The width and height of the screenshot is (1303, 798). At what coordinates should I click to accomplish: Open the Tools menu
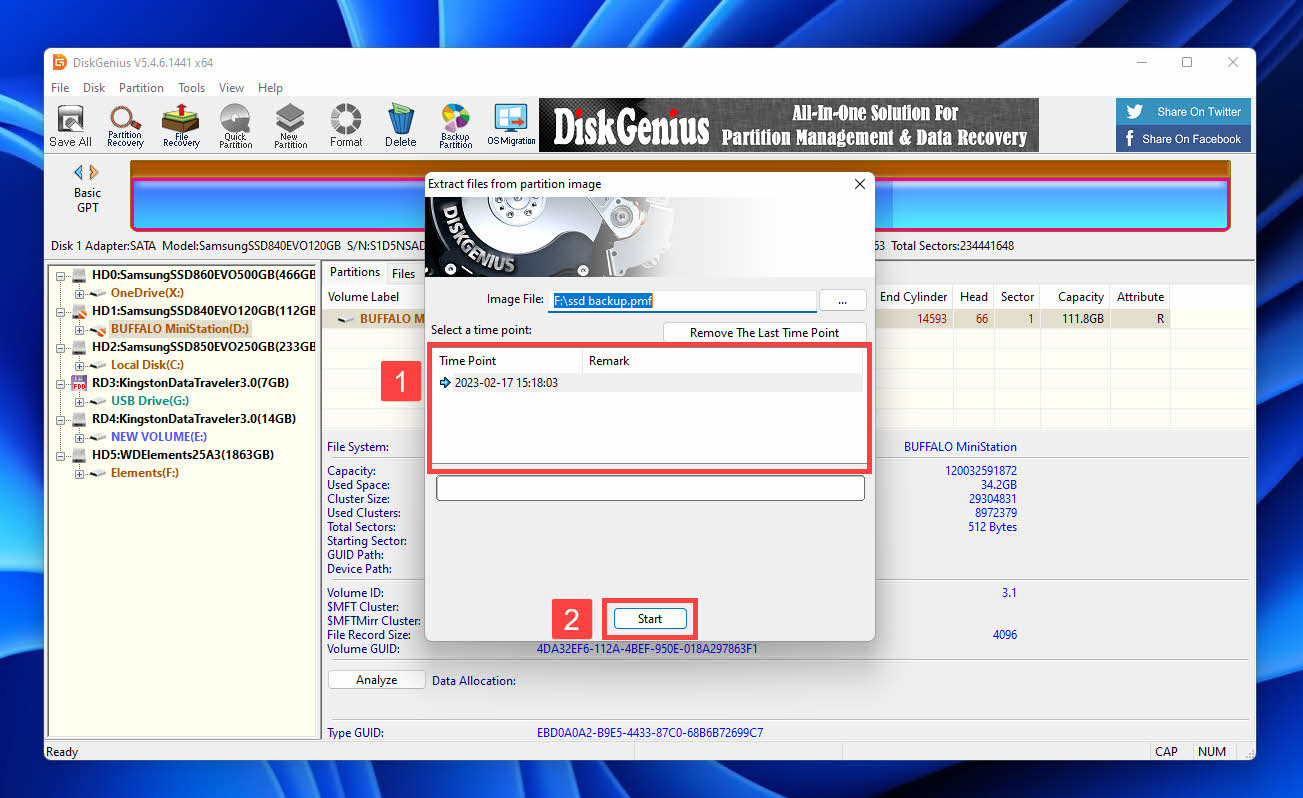191,88
